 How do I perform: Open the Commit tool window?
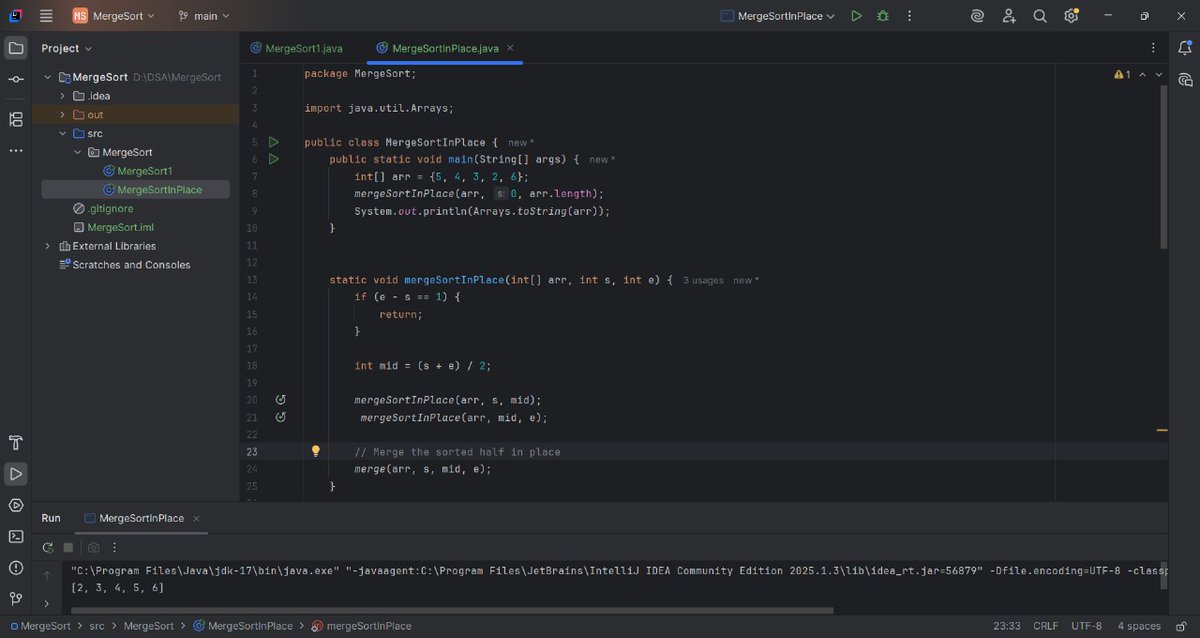(x=16, y=79)
